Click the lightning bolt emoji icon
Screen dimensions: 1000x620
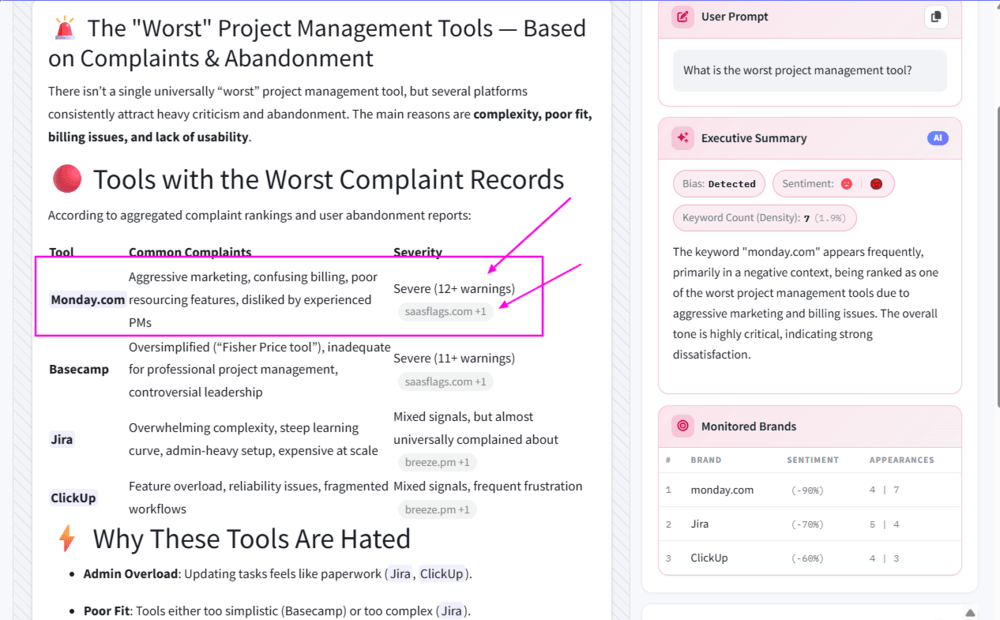click(x=67, y=539)
